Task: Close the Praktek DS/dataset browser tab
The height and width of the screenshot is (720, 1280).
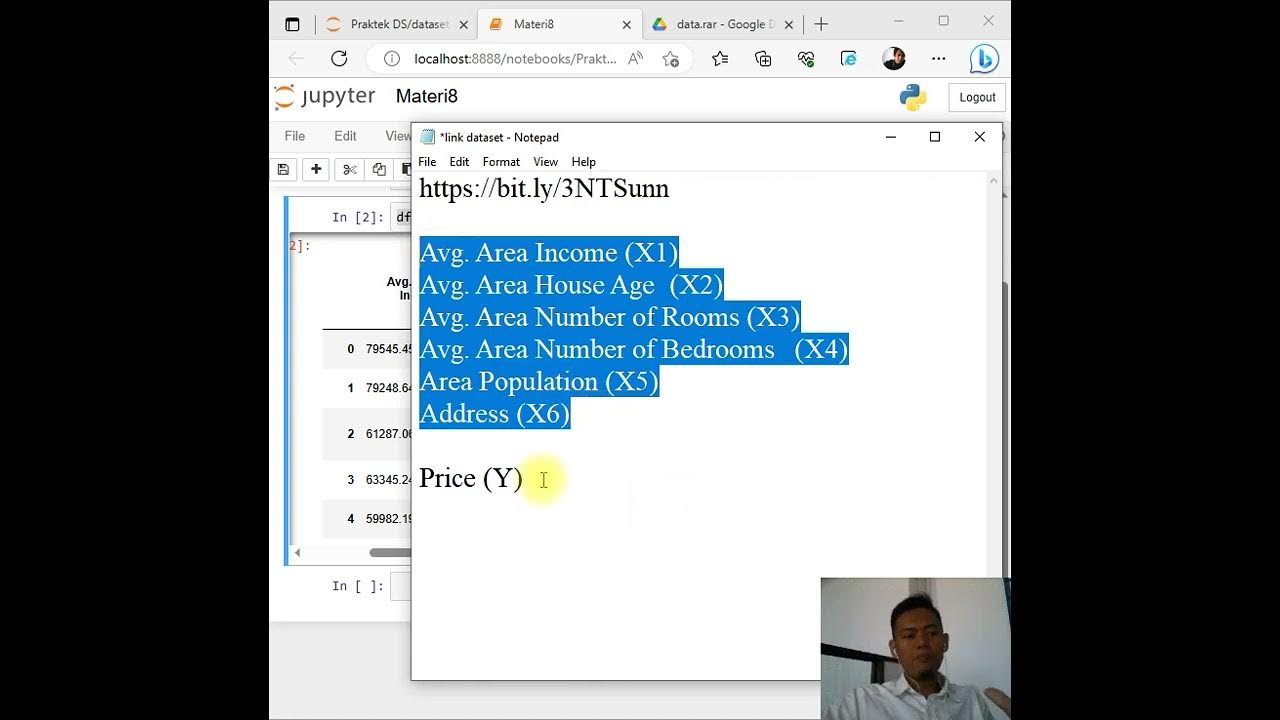Action: click(x=465, y=24)
